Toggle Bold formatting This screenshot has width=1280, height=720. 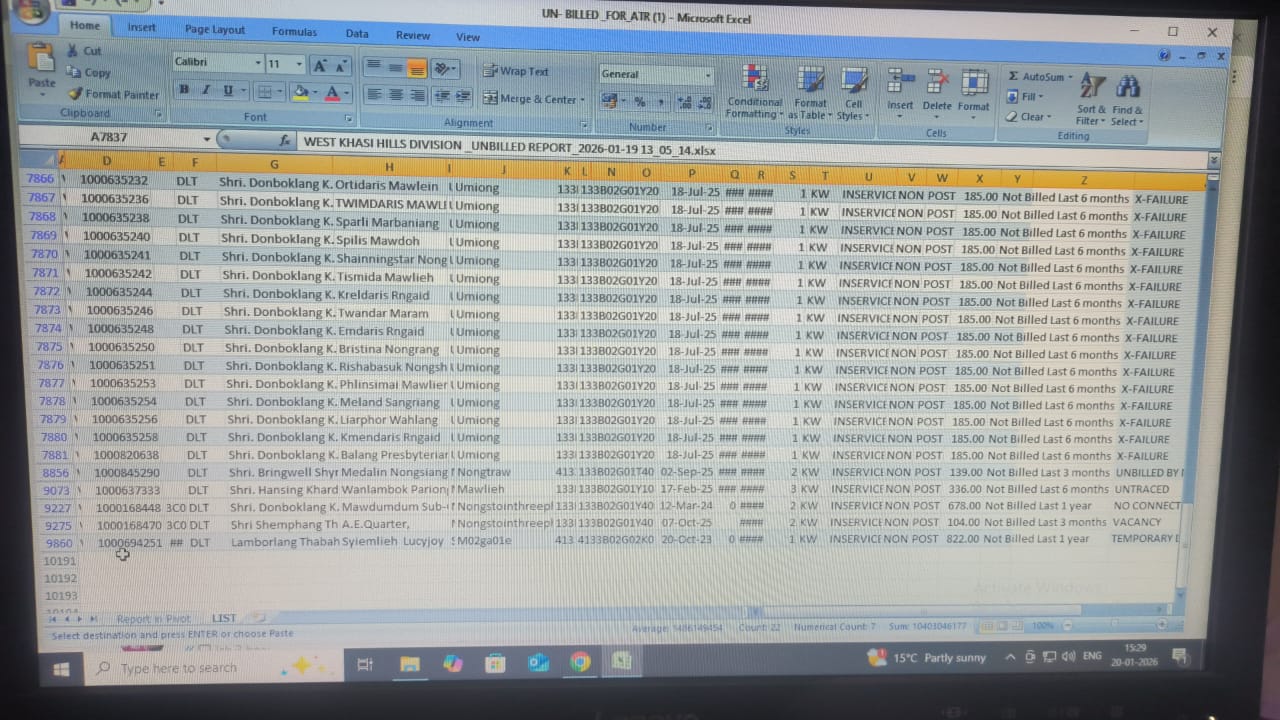184,89
